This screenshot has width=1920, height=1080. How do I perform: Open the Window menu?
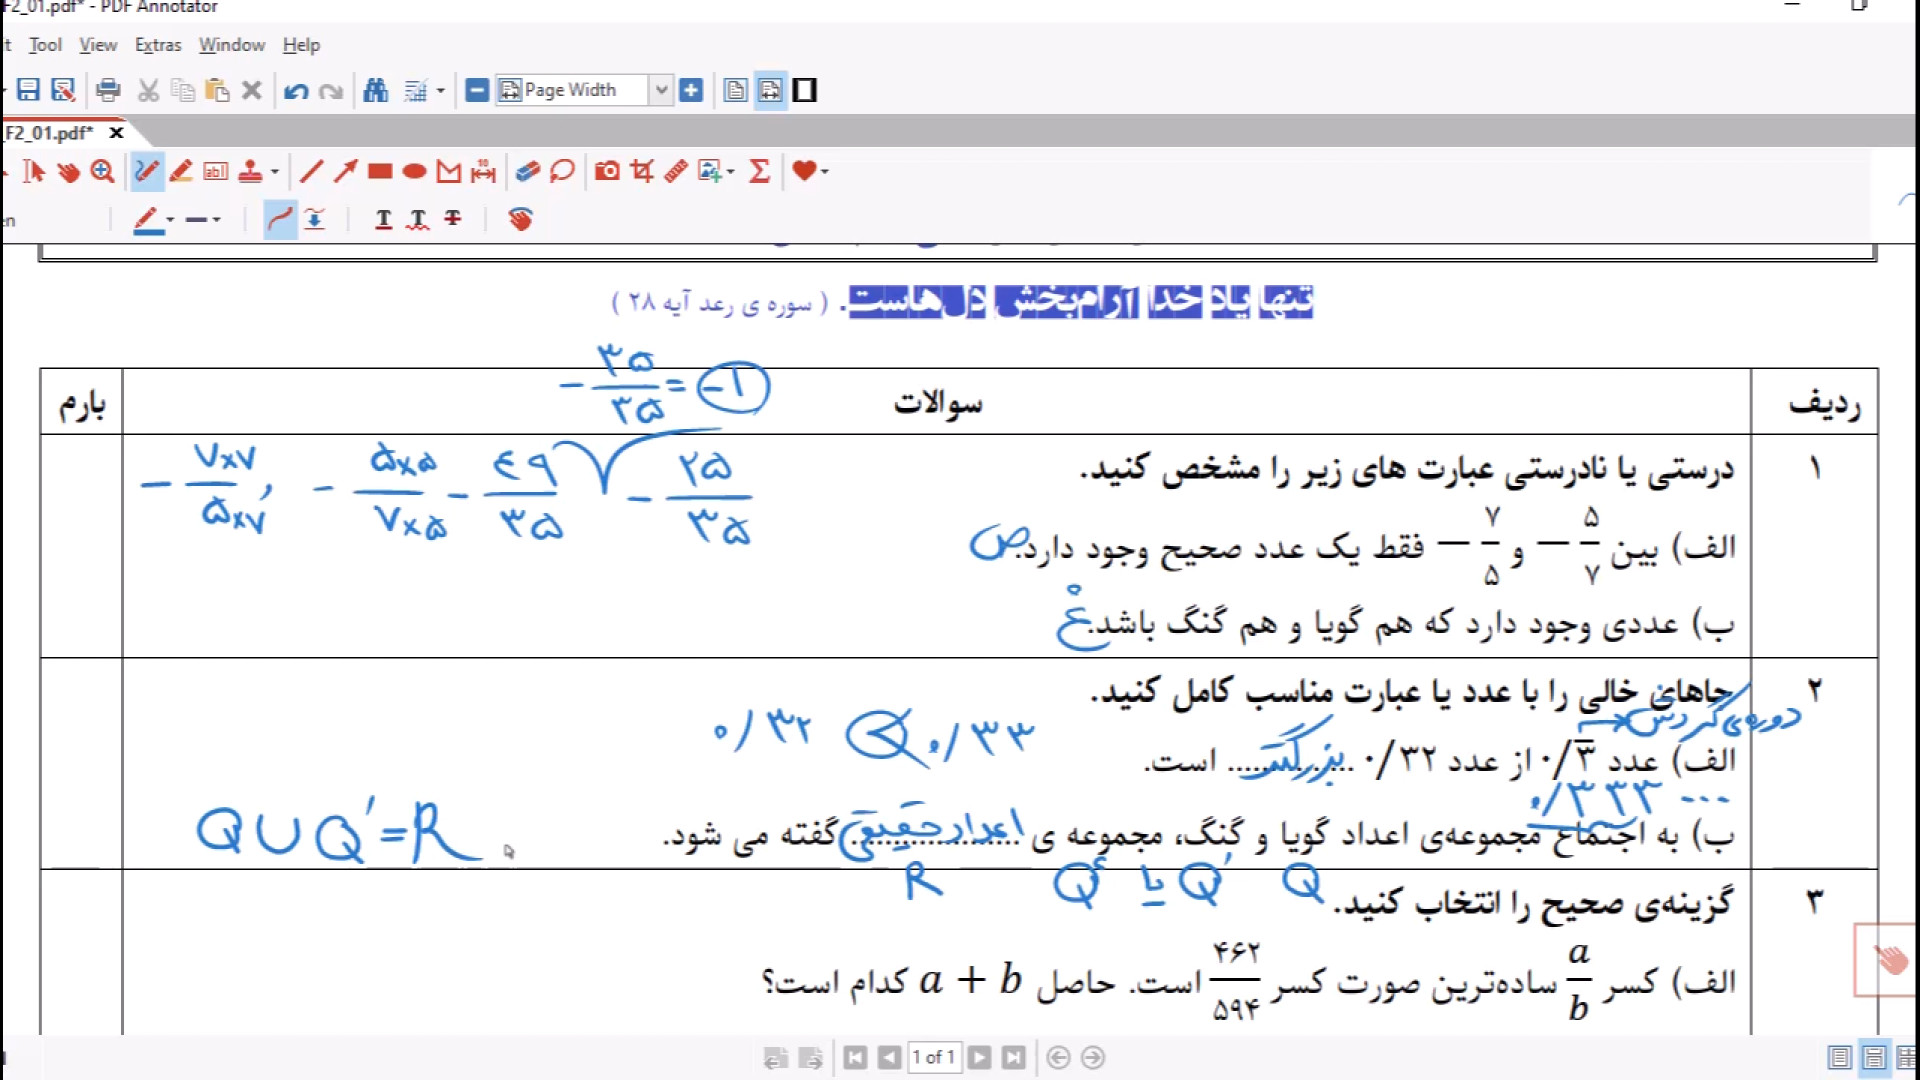point(231,45)
